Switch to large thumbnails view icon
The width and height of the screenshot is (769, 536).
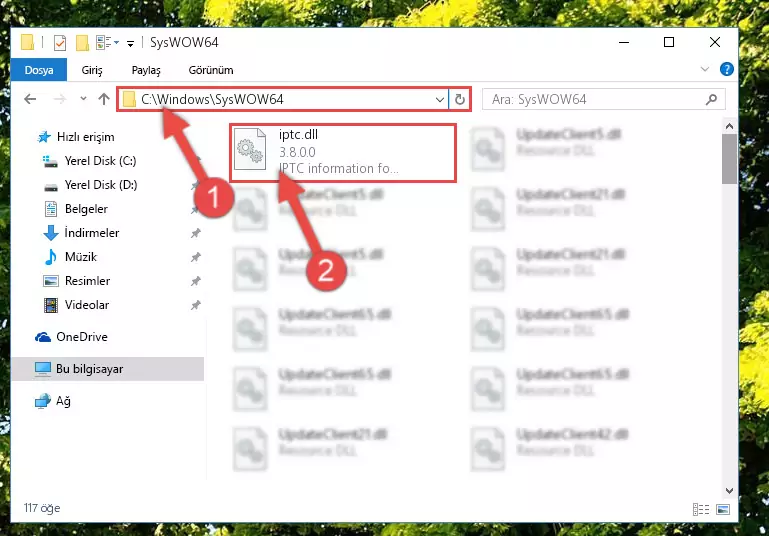pos(723,510)
